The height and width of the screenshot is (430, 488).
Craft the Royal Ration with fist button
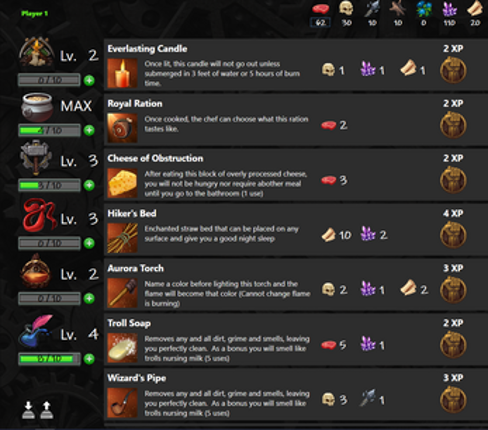[453, 125]
